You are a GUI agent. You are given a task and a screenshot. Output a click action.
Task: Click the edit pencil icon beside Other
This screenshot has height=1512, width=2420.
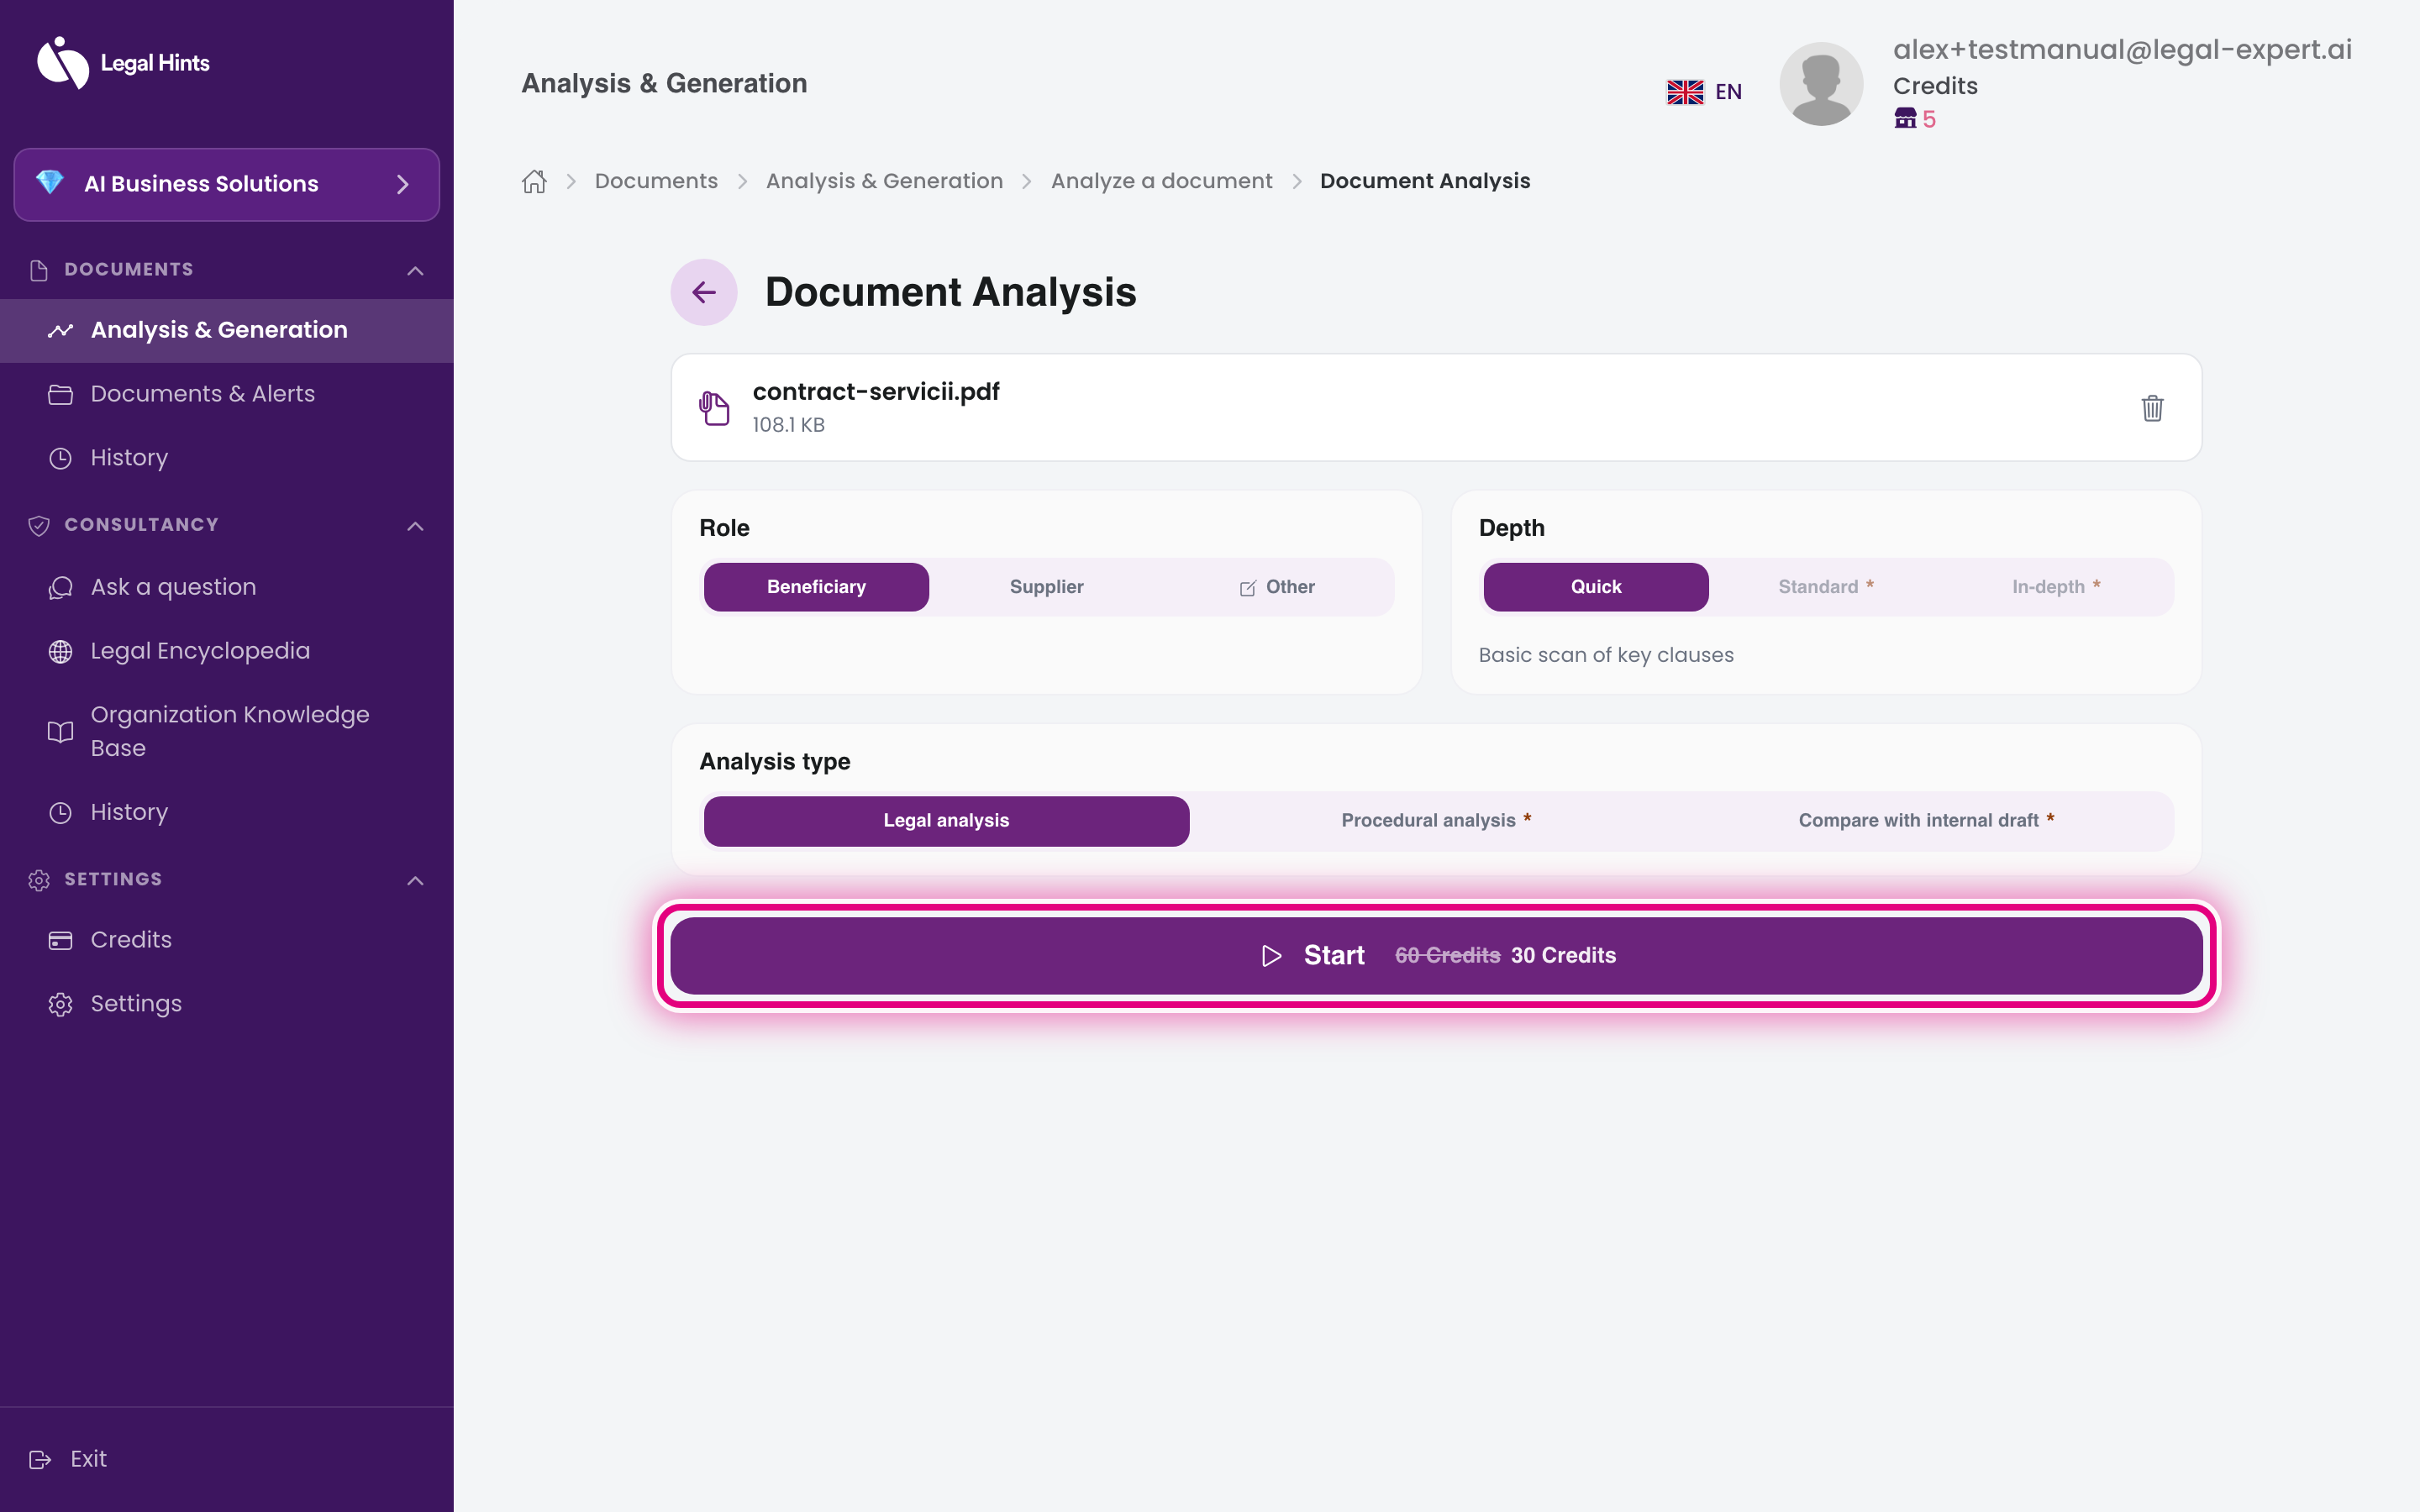coord(1248,588)
